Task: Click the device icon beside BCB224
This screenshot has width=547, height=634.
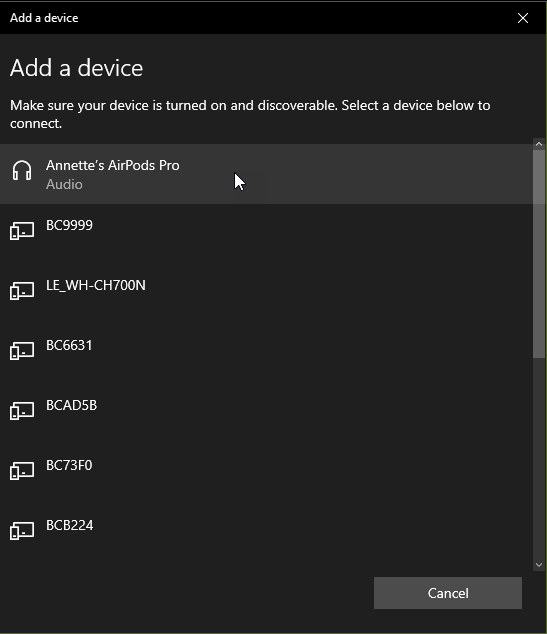Action: [x=22, y=530]
